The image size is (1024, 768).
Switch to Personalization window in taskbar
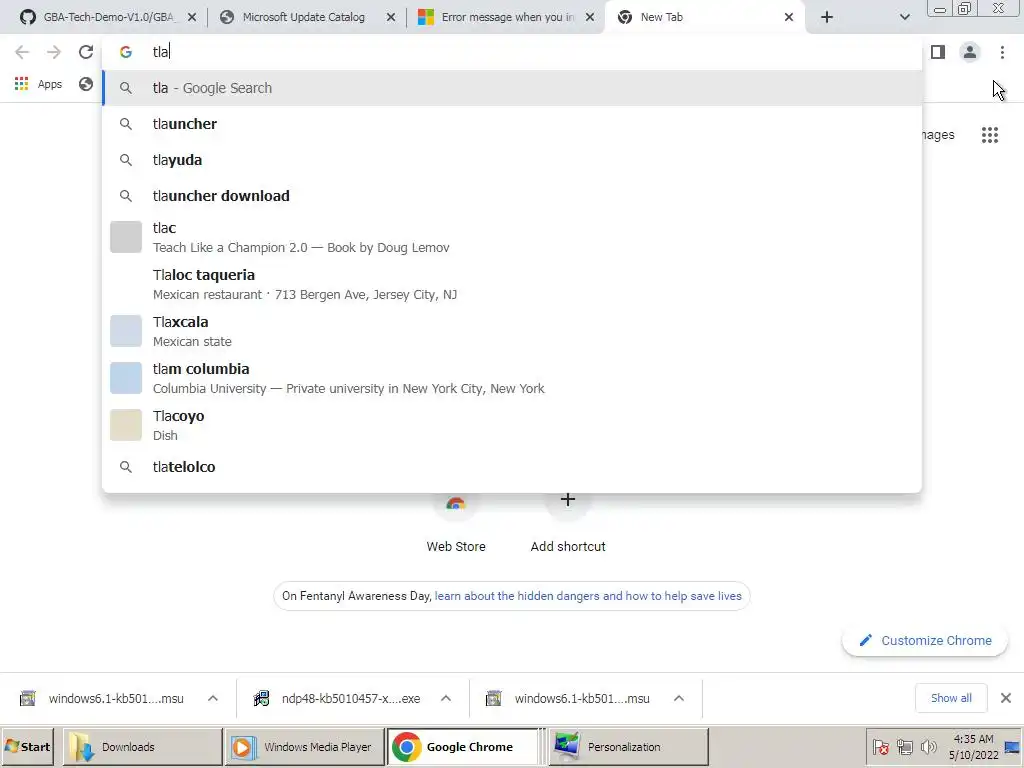point(628,746)
